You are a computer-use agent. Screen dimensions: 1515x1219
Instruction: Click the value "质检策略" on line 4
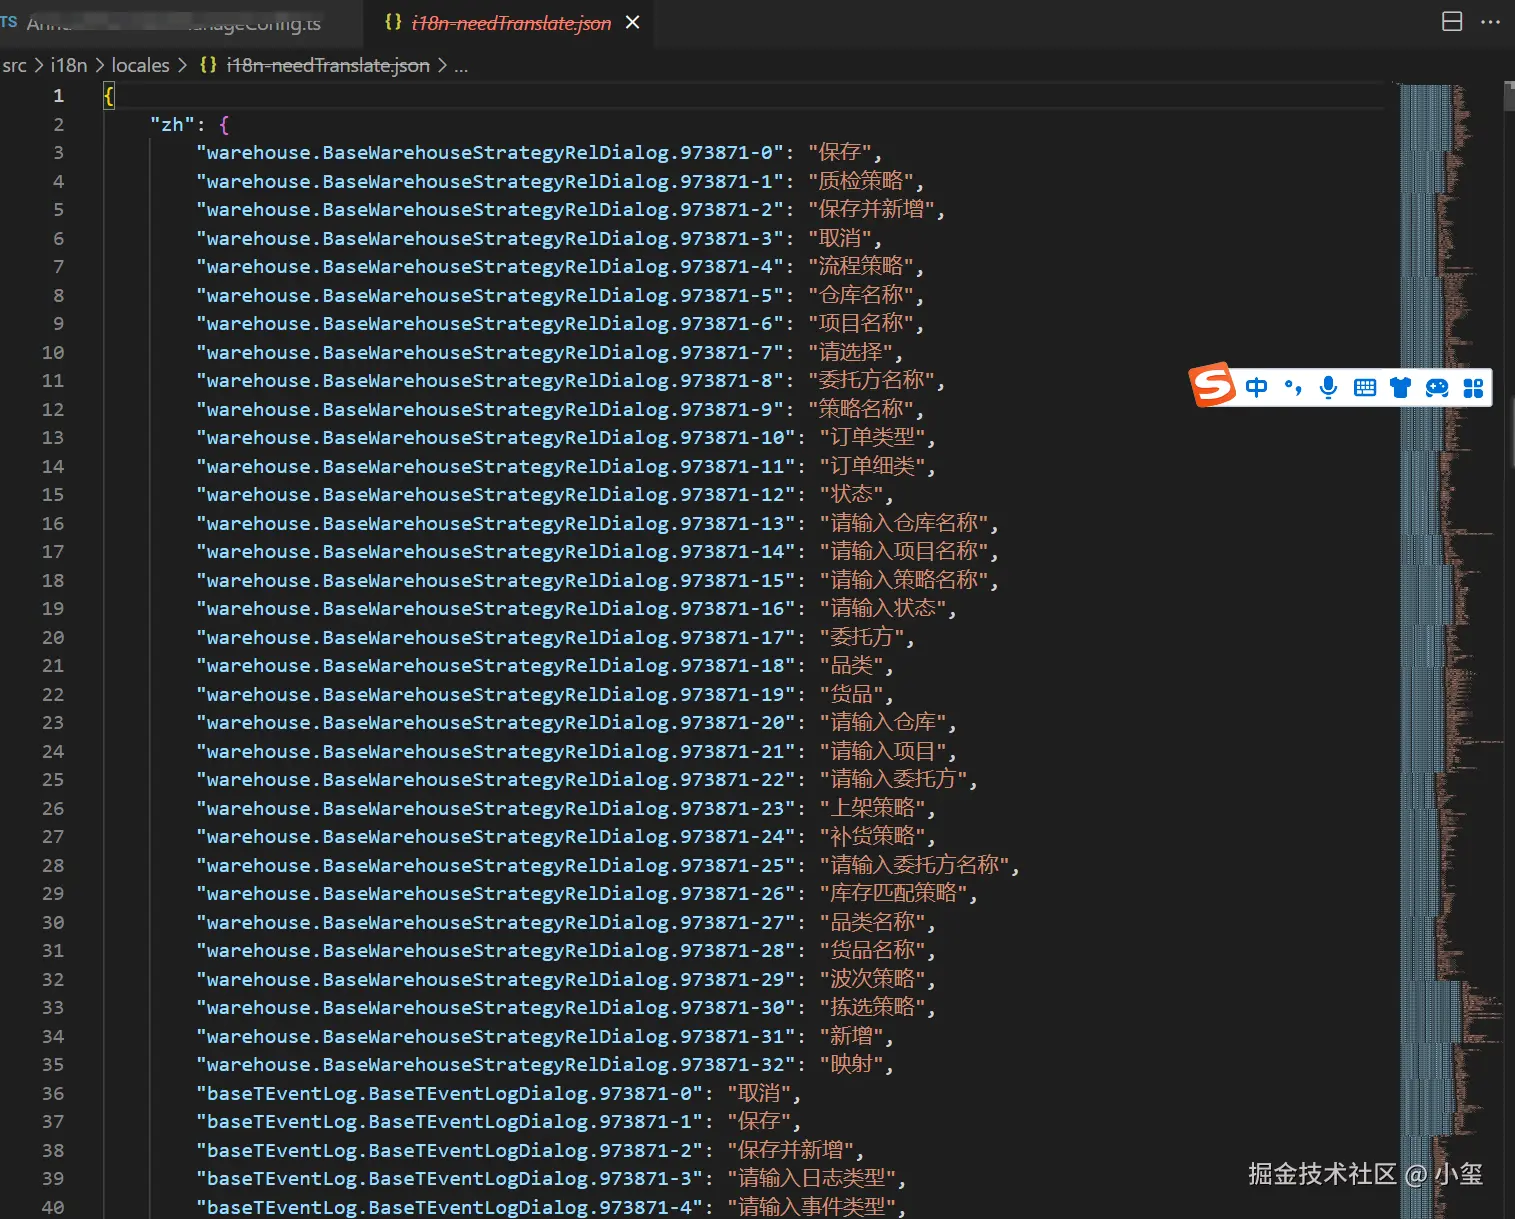(861, 181)
